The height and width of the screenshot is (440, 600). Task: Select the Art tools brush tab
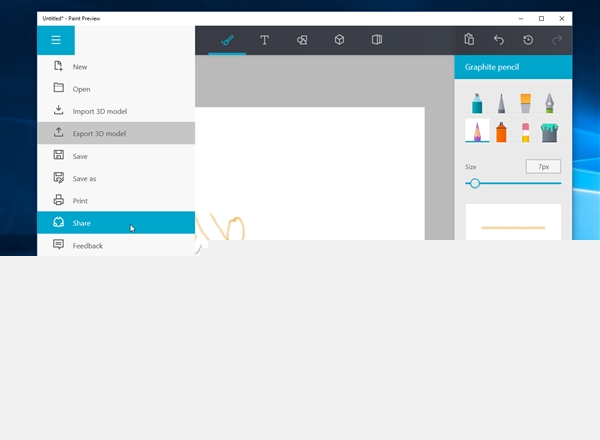227,40
